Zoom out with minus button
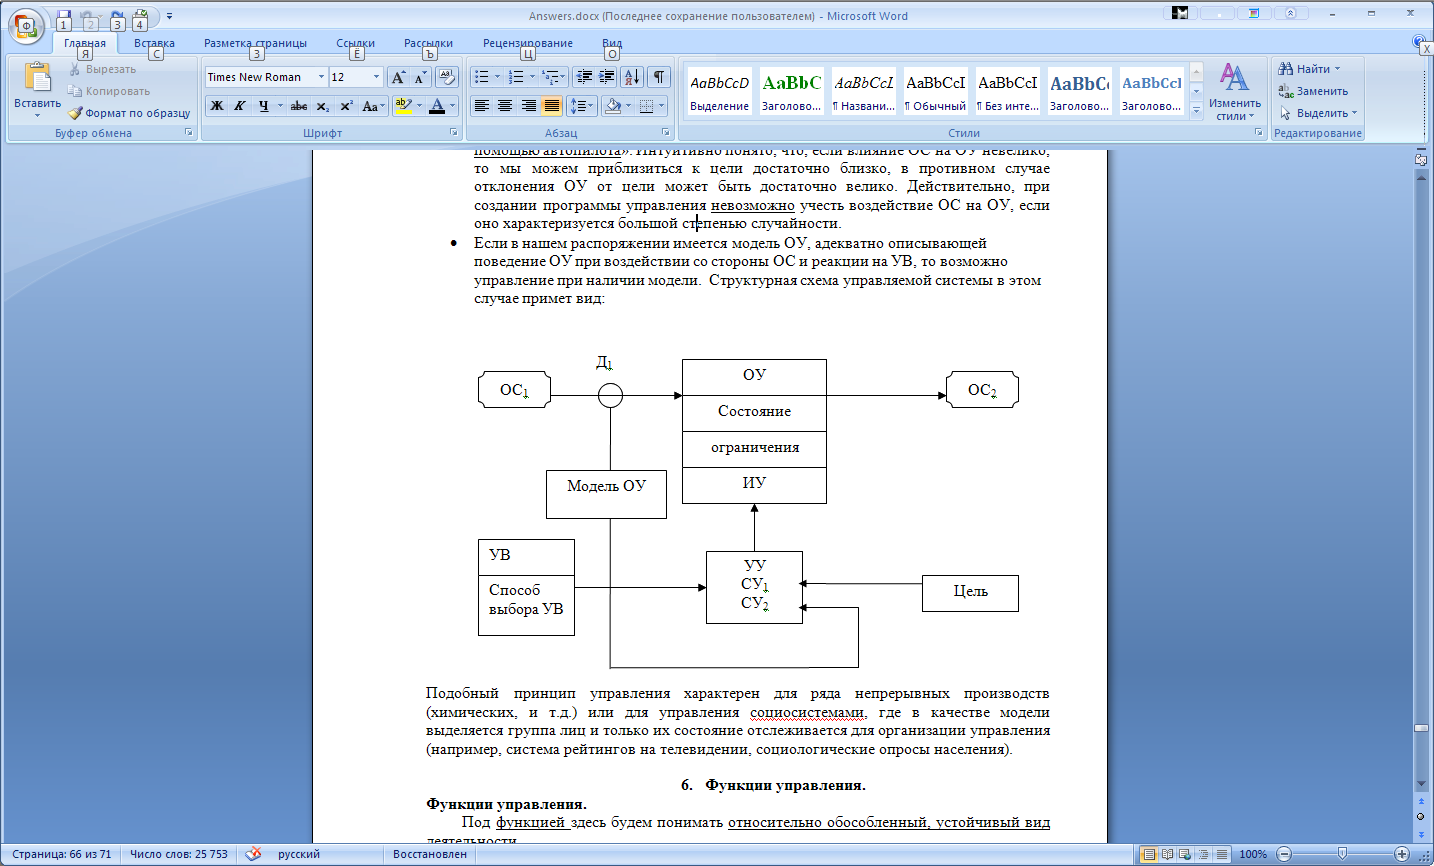Image resolution: width=1434 pixels, height=866 pixels. click(x=1285, y=854)
